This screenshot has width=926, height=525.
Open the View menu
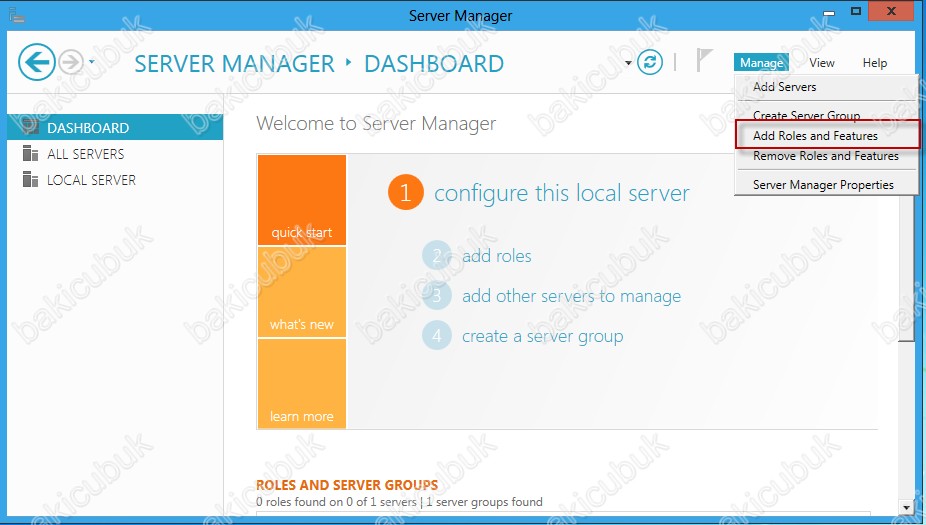[821, 63]
